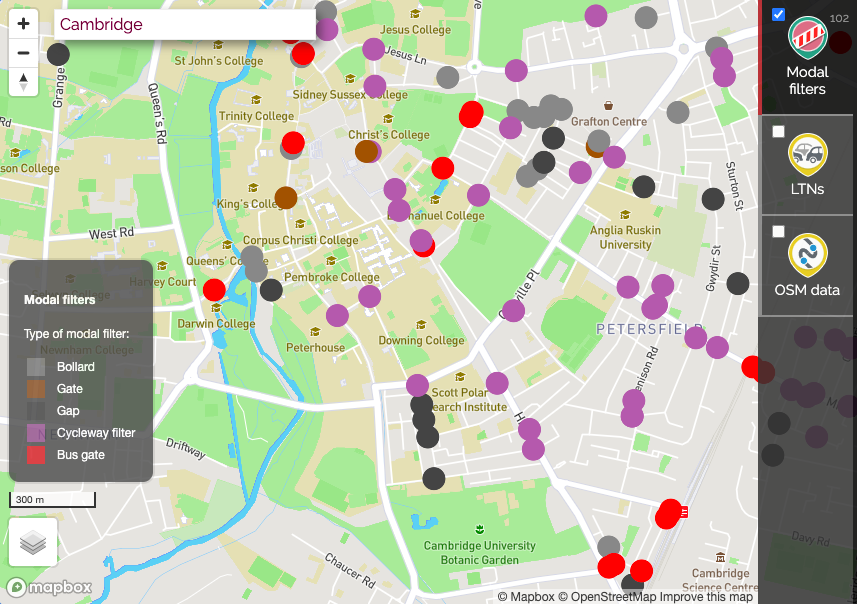Uncheck the Modal filters checkbox
Image resolution: width=857 pixels, height=604 pixels.
coord(778,15)
